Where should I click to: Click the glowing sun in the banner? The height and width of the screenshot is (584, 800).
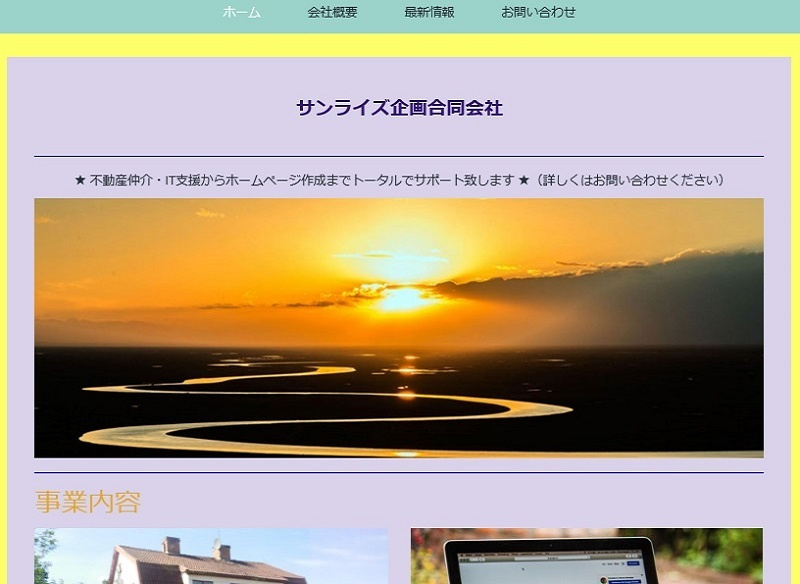pyautogui.click(x=402, y=297)
